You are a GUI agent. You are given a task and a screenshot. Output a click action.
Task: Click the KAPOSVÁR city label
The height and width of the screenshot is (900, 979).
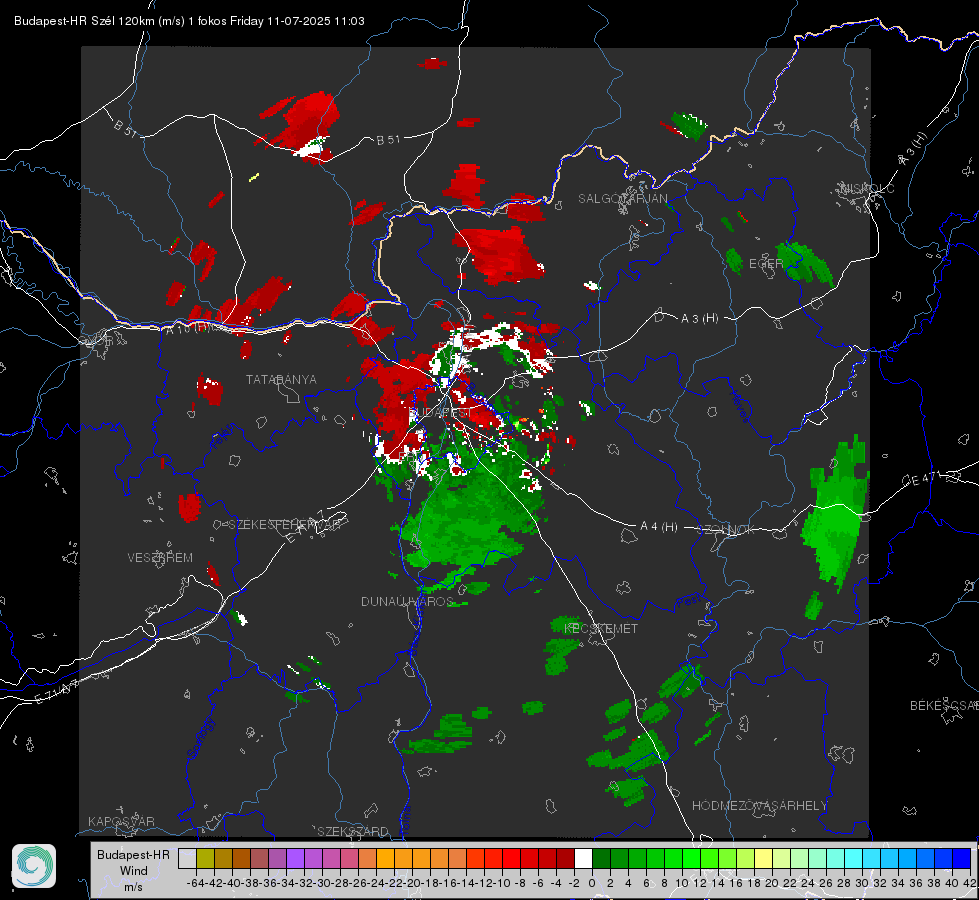[x=121, y=821]
